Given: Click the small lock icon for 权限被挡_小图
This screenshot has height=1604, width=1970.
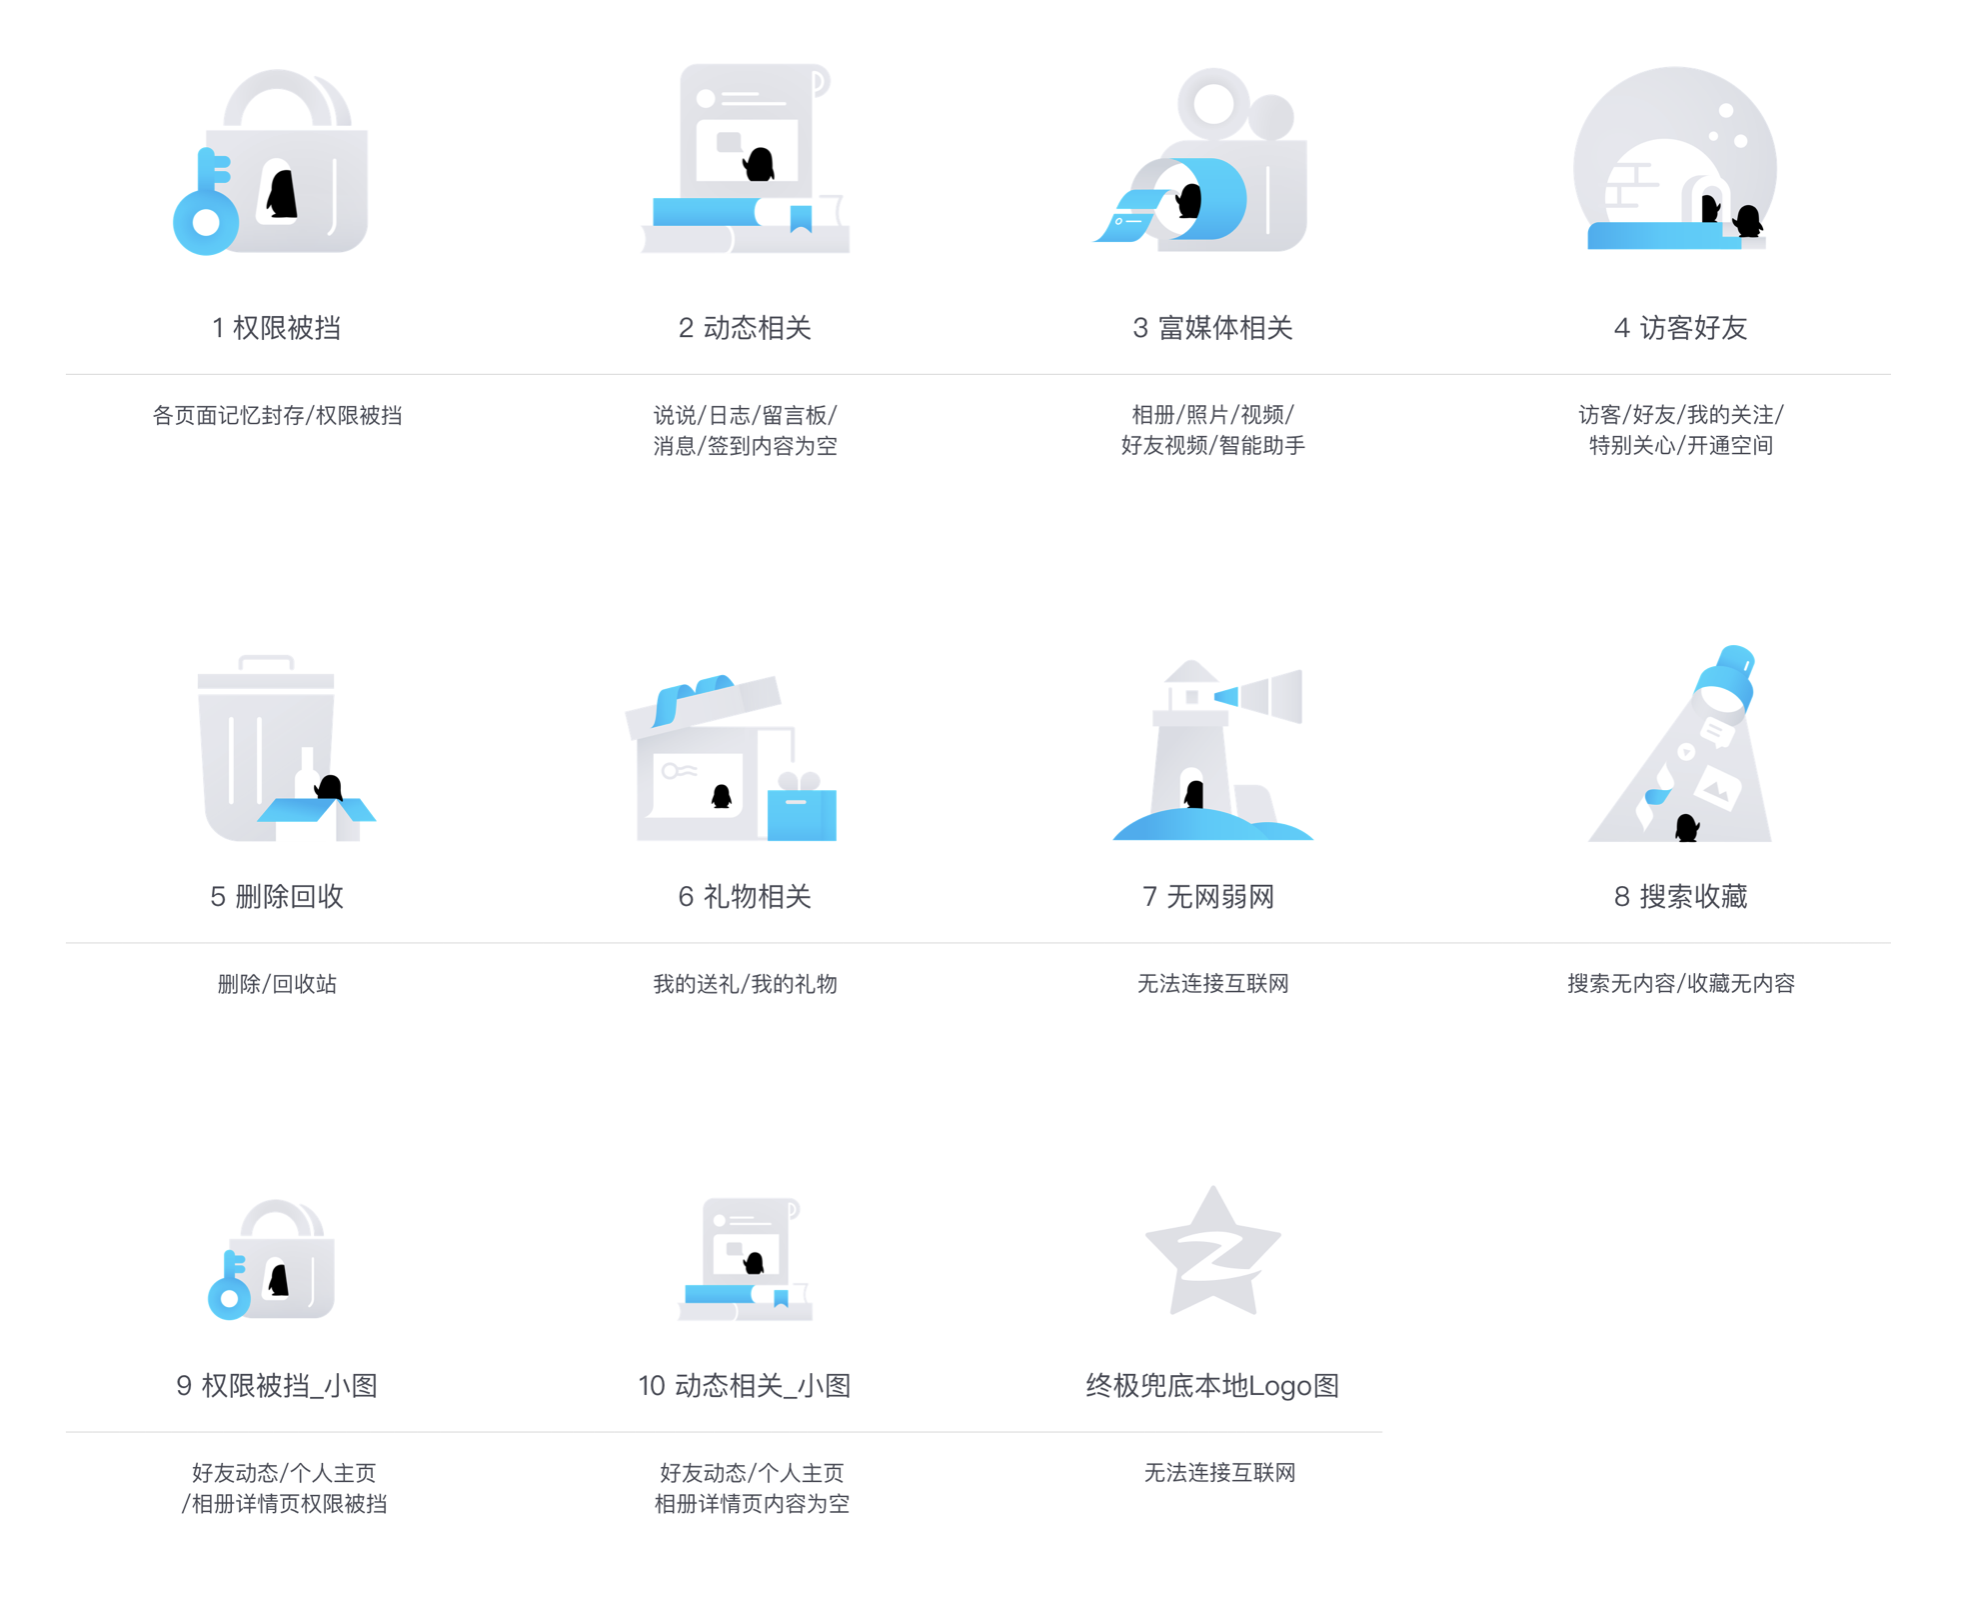Looking at the screenshot, I should pos(271,1259).
